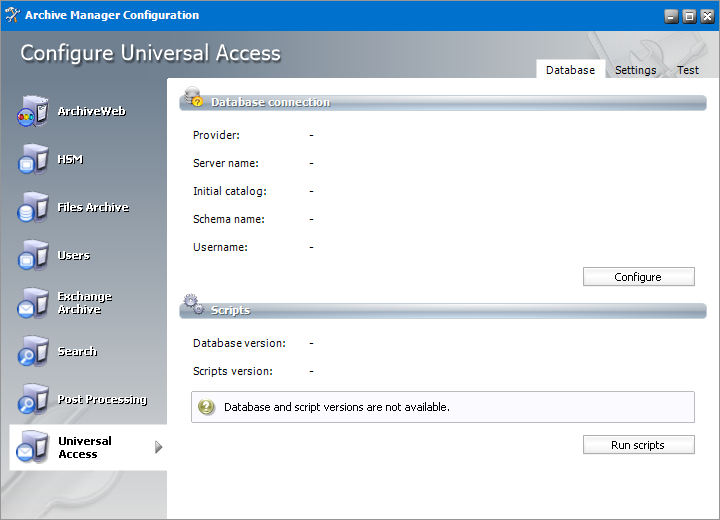Click the Run scripts button

point(638,445)
